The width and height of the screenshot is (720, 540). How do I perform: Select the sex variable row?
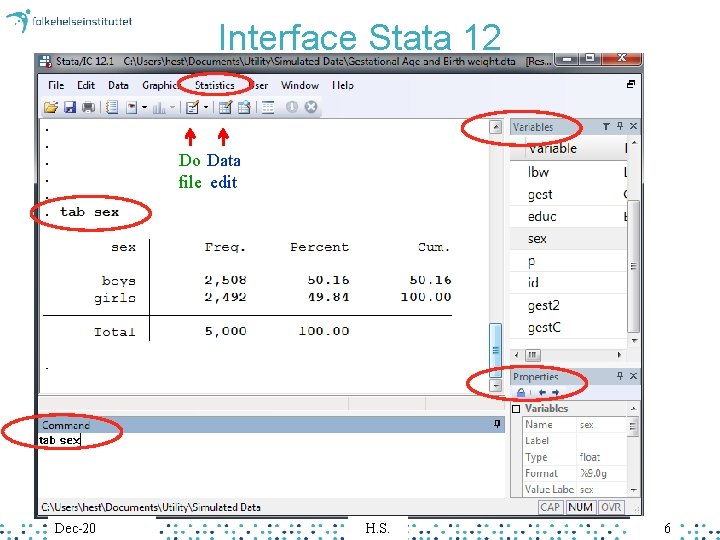(568, 238)
